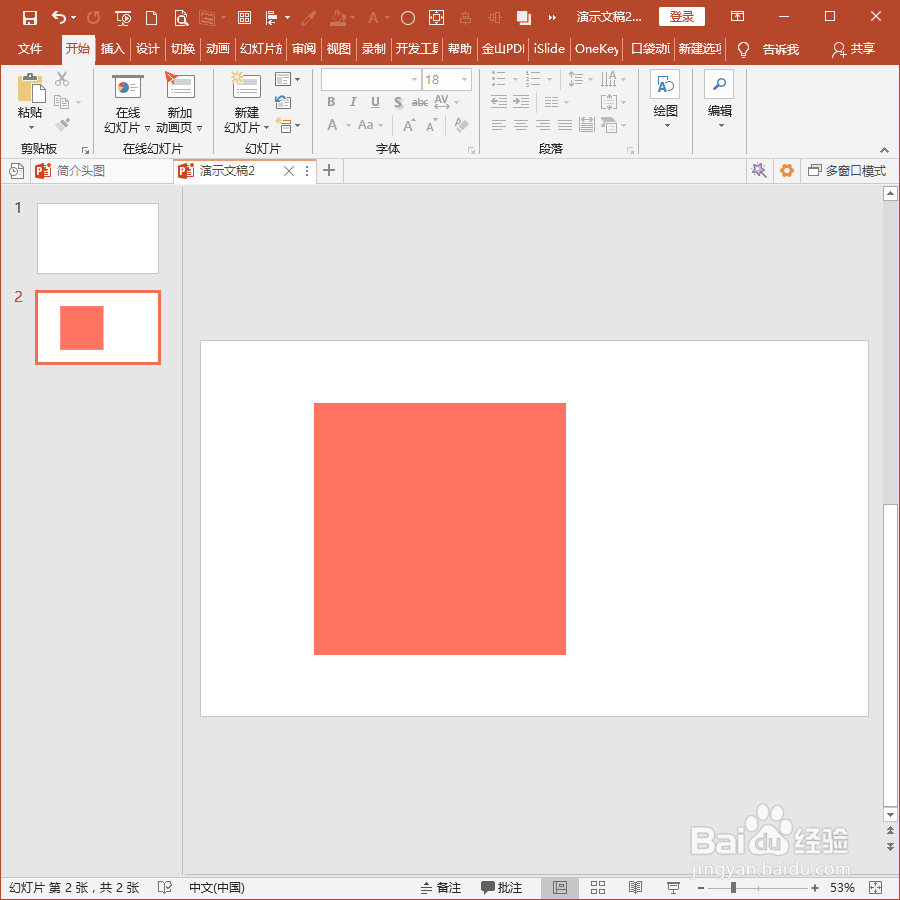Open the font name dropdown
Screen dimensions: 900x900
[414, 79]
